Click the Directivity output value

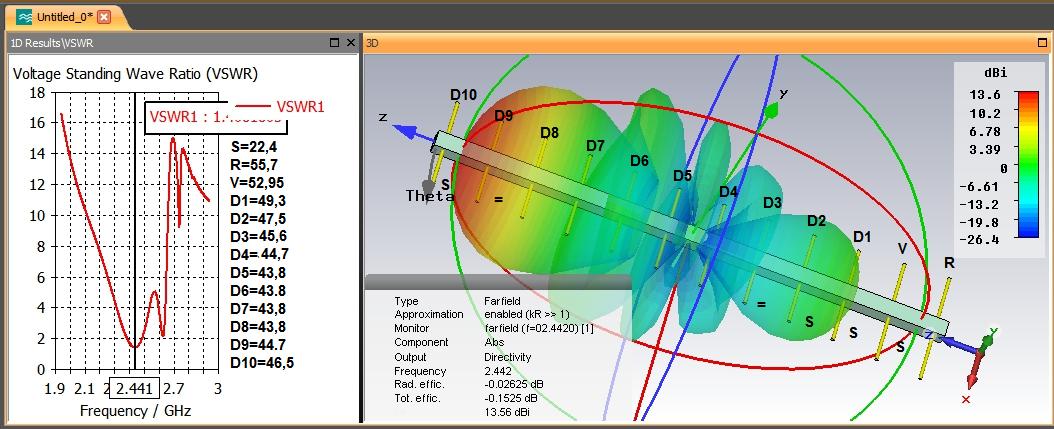click(508, 357)
